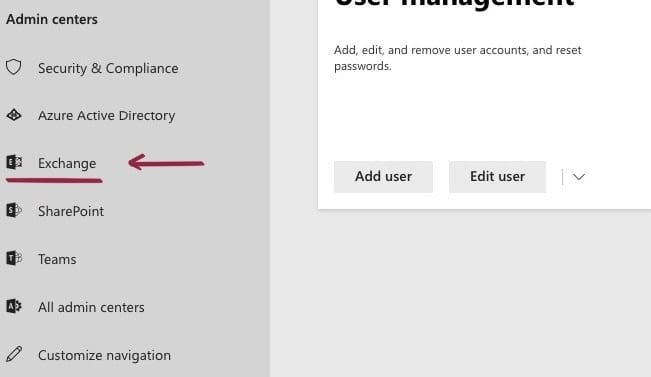Click the Exchange admin center icon
The image size is (651, 377).
click(14, 162)
